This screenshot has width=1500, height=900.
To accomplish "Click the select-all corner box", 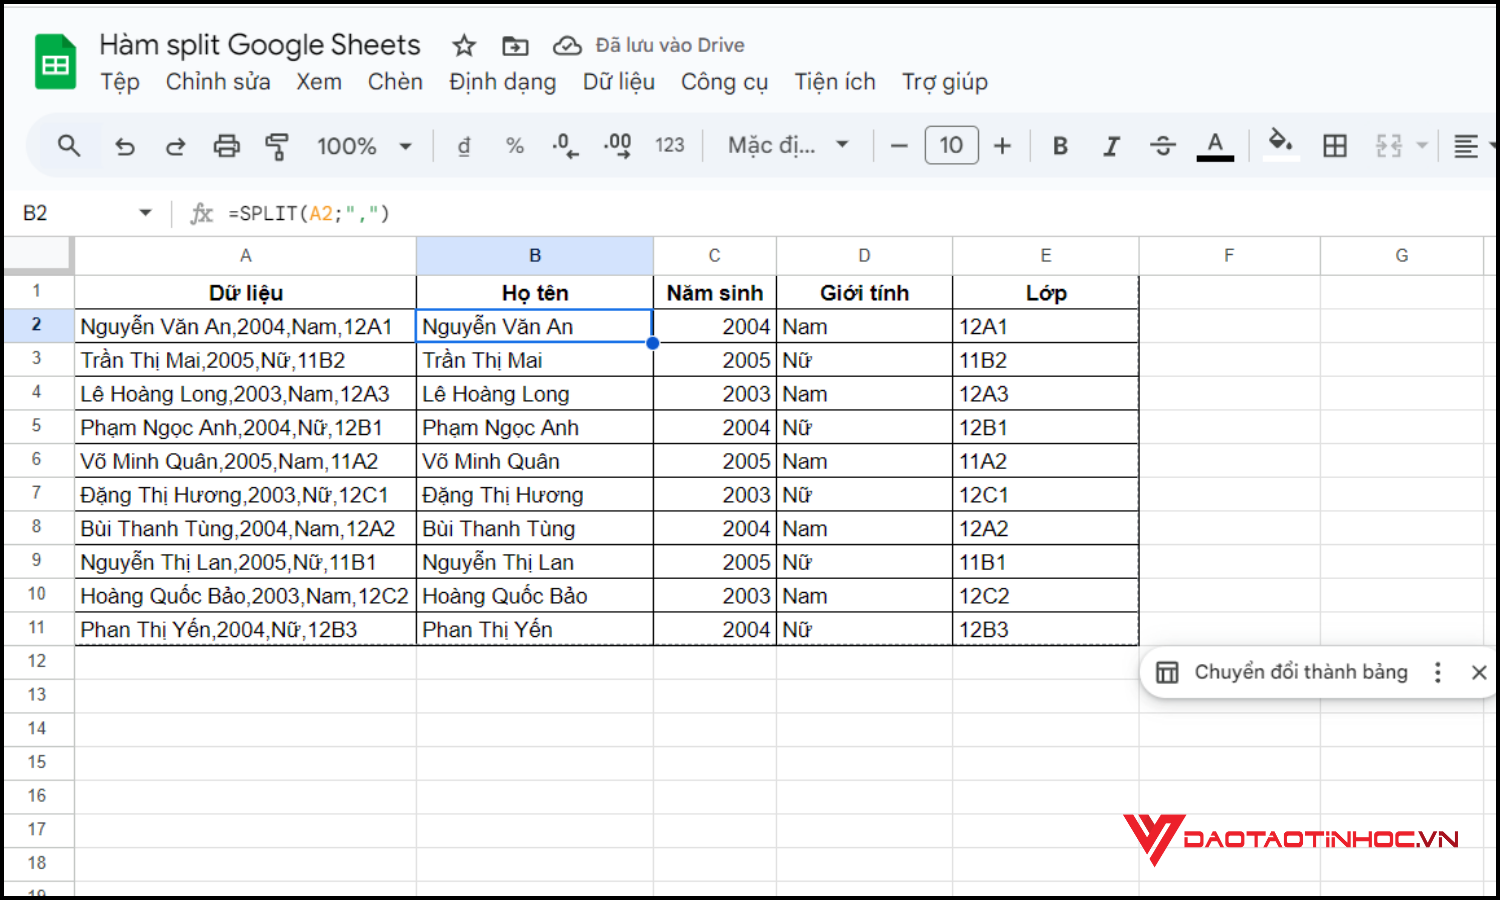I will [x=38, y=255].
